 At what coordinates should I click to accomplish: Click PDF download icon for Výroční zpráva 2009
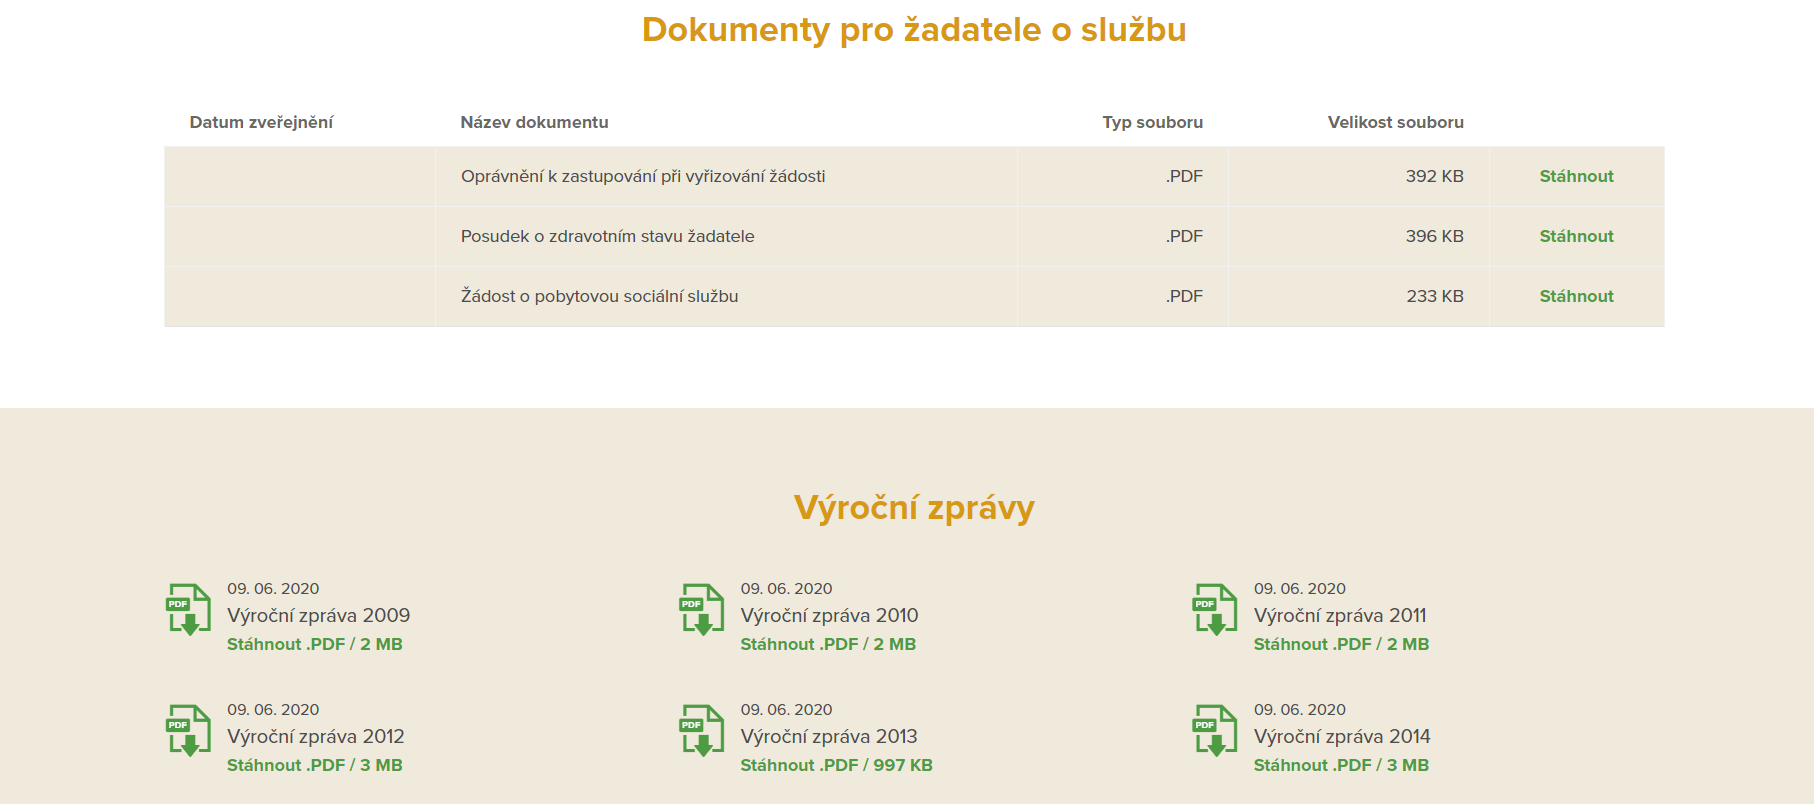coord(188,610)
